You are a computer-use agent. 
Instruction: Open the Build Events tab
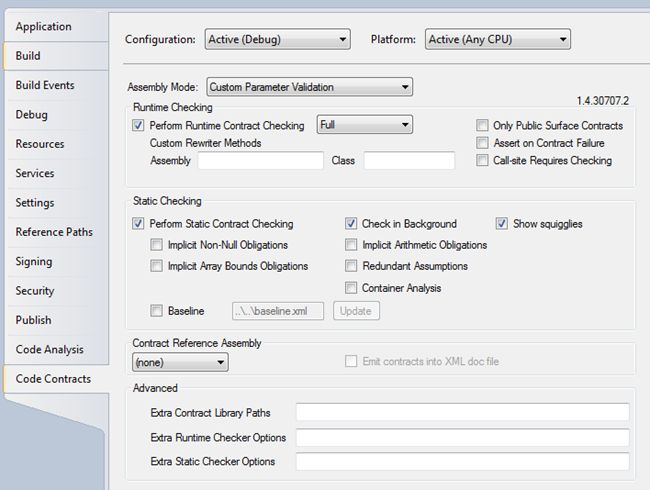pyautogui.click(x=56, y=85)
